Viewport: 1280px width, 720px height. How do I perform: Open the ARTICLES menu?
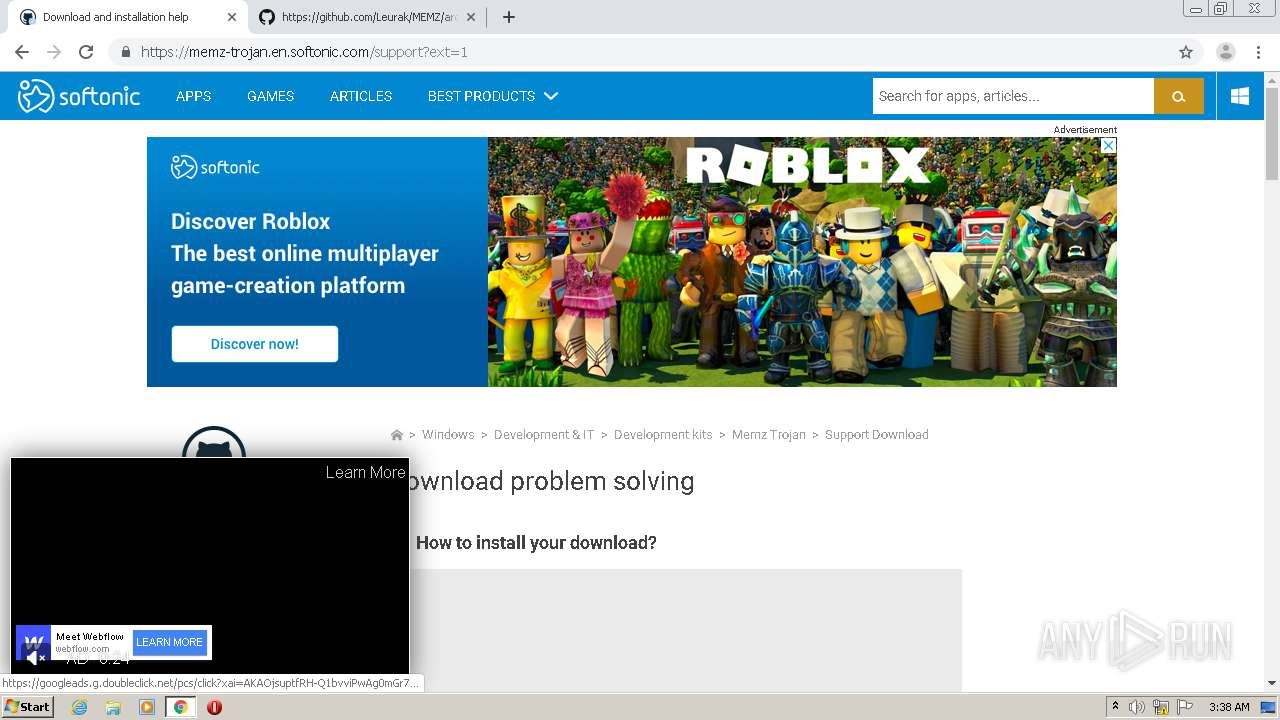click(361, 96)
